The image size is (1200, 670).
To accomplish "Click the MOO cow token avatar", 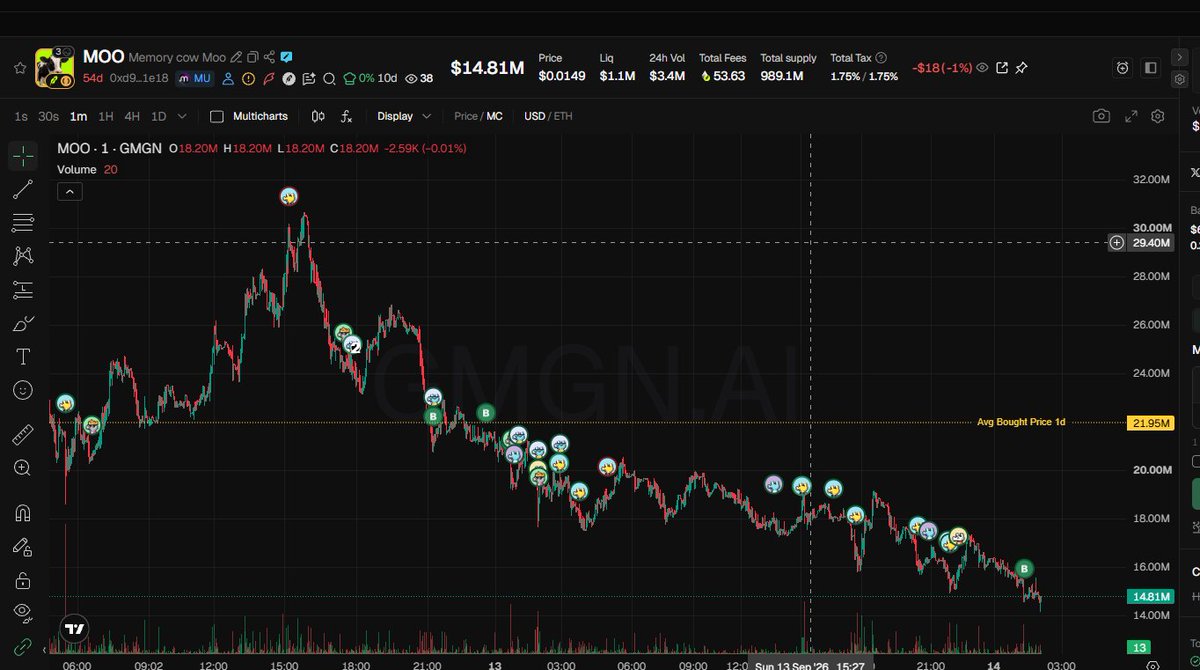I will pos(54,67).
